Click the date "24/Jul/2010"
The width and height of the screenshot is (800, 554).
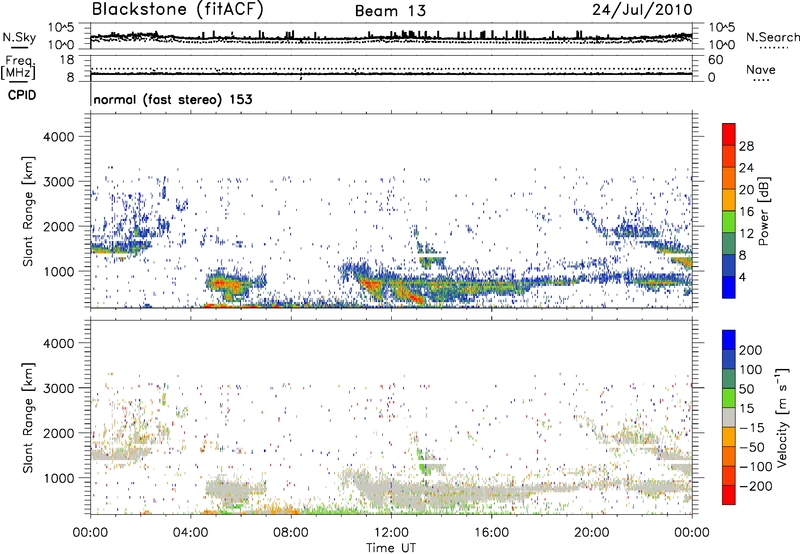(x=642, y=10)
